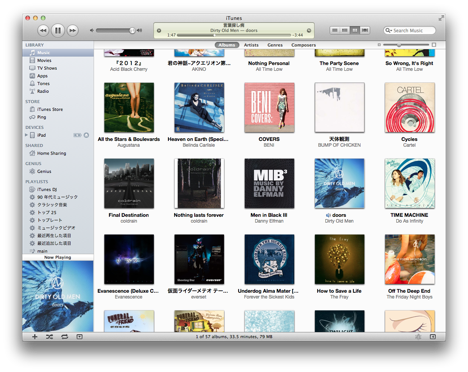Open Home Sharing
Screen dimensions: 468x372
[58, 153]
